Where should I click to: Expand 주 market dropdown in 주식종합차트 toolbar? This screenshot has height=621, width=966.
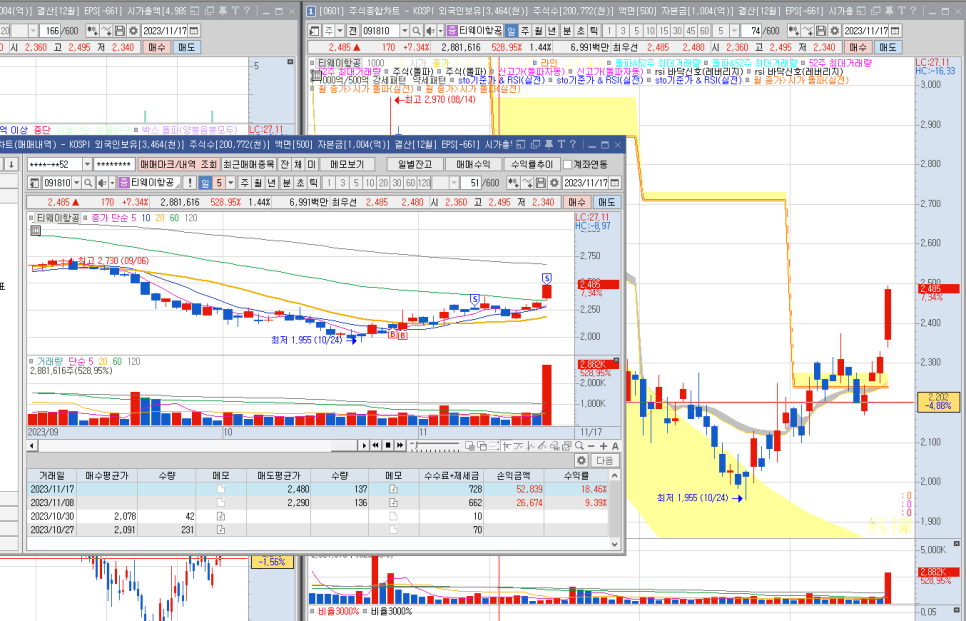(x=340, y=31)
